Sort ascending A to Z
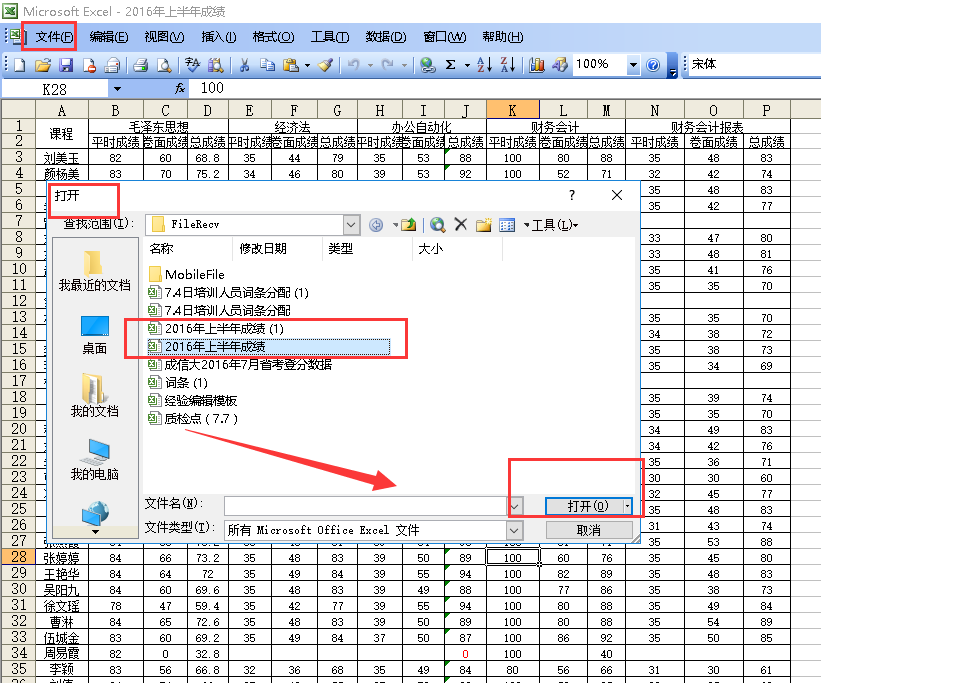The height and width of the screenshot is (683, 960). point(484,65)
